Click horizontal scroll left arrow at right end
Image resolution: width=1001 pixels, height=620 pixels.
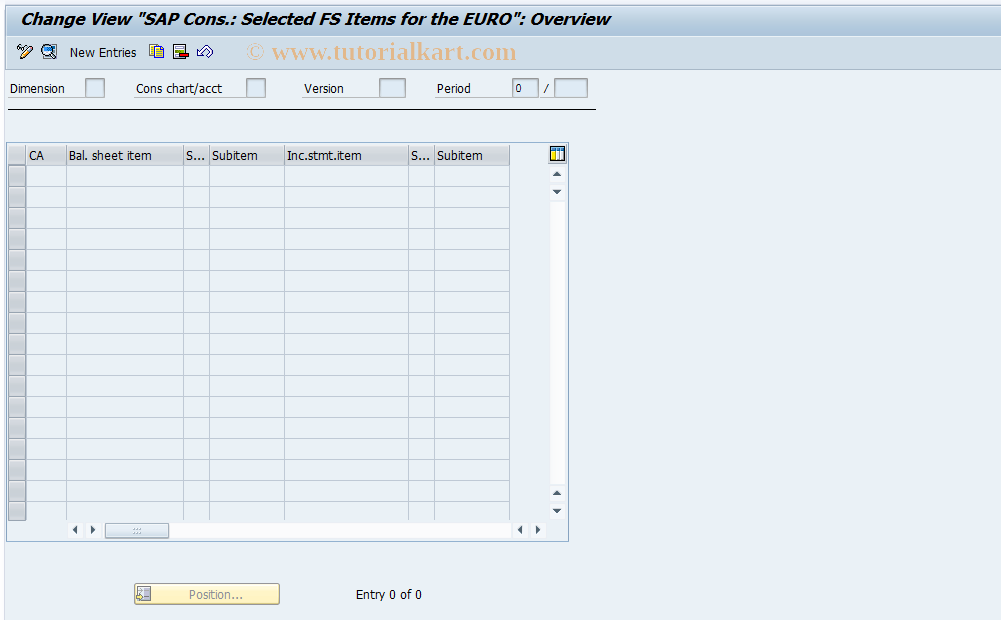pyautogui.click(x=520, y=530)
